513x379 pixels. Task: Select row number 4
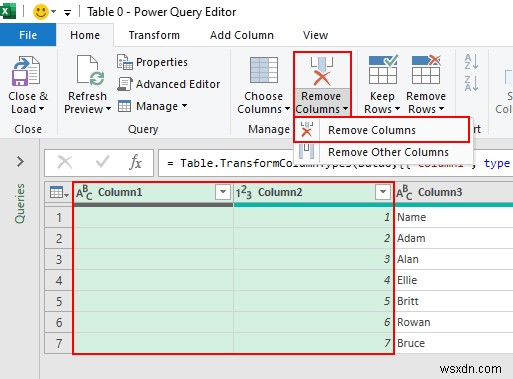tap(59, 280)
